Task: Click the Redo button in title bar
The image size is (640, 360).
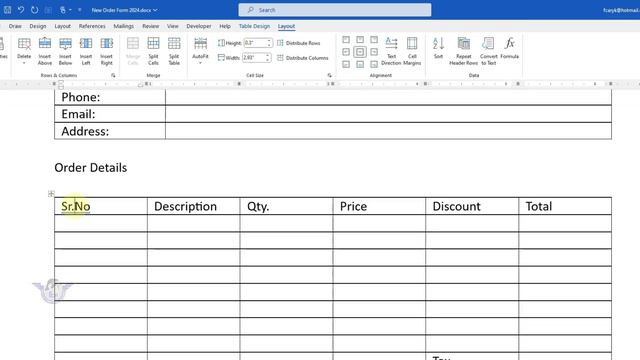Action: click(35, 9)
